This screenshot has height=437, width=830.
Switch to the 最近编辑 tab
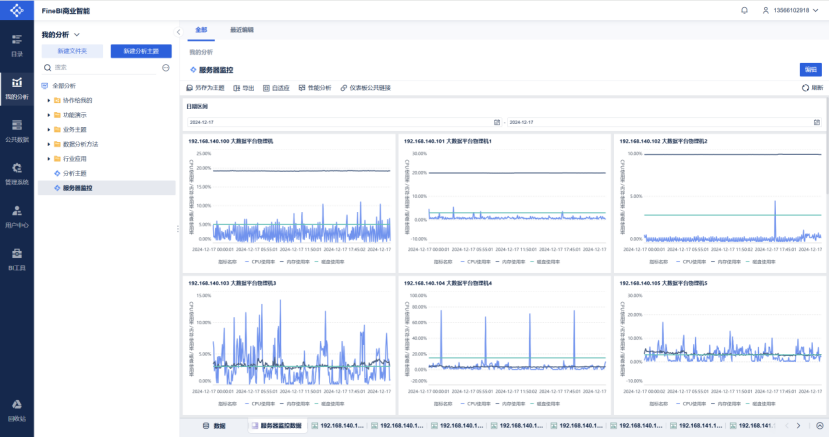point(241,30)
